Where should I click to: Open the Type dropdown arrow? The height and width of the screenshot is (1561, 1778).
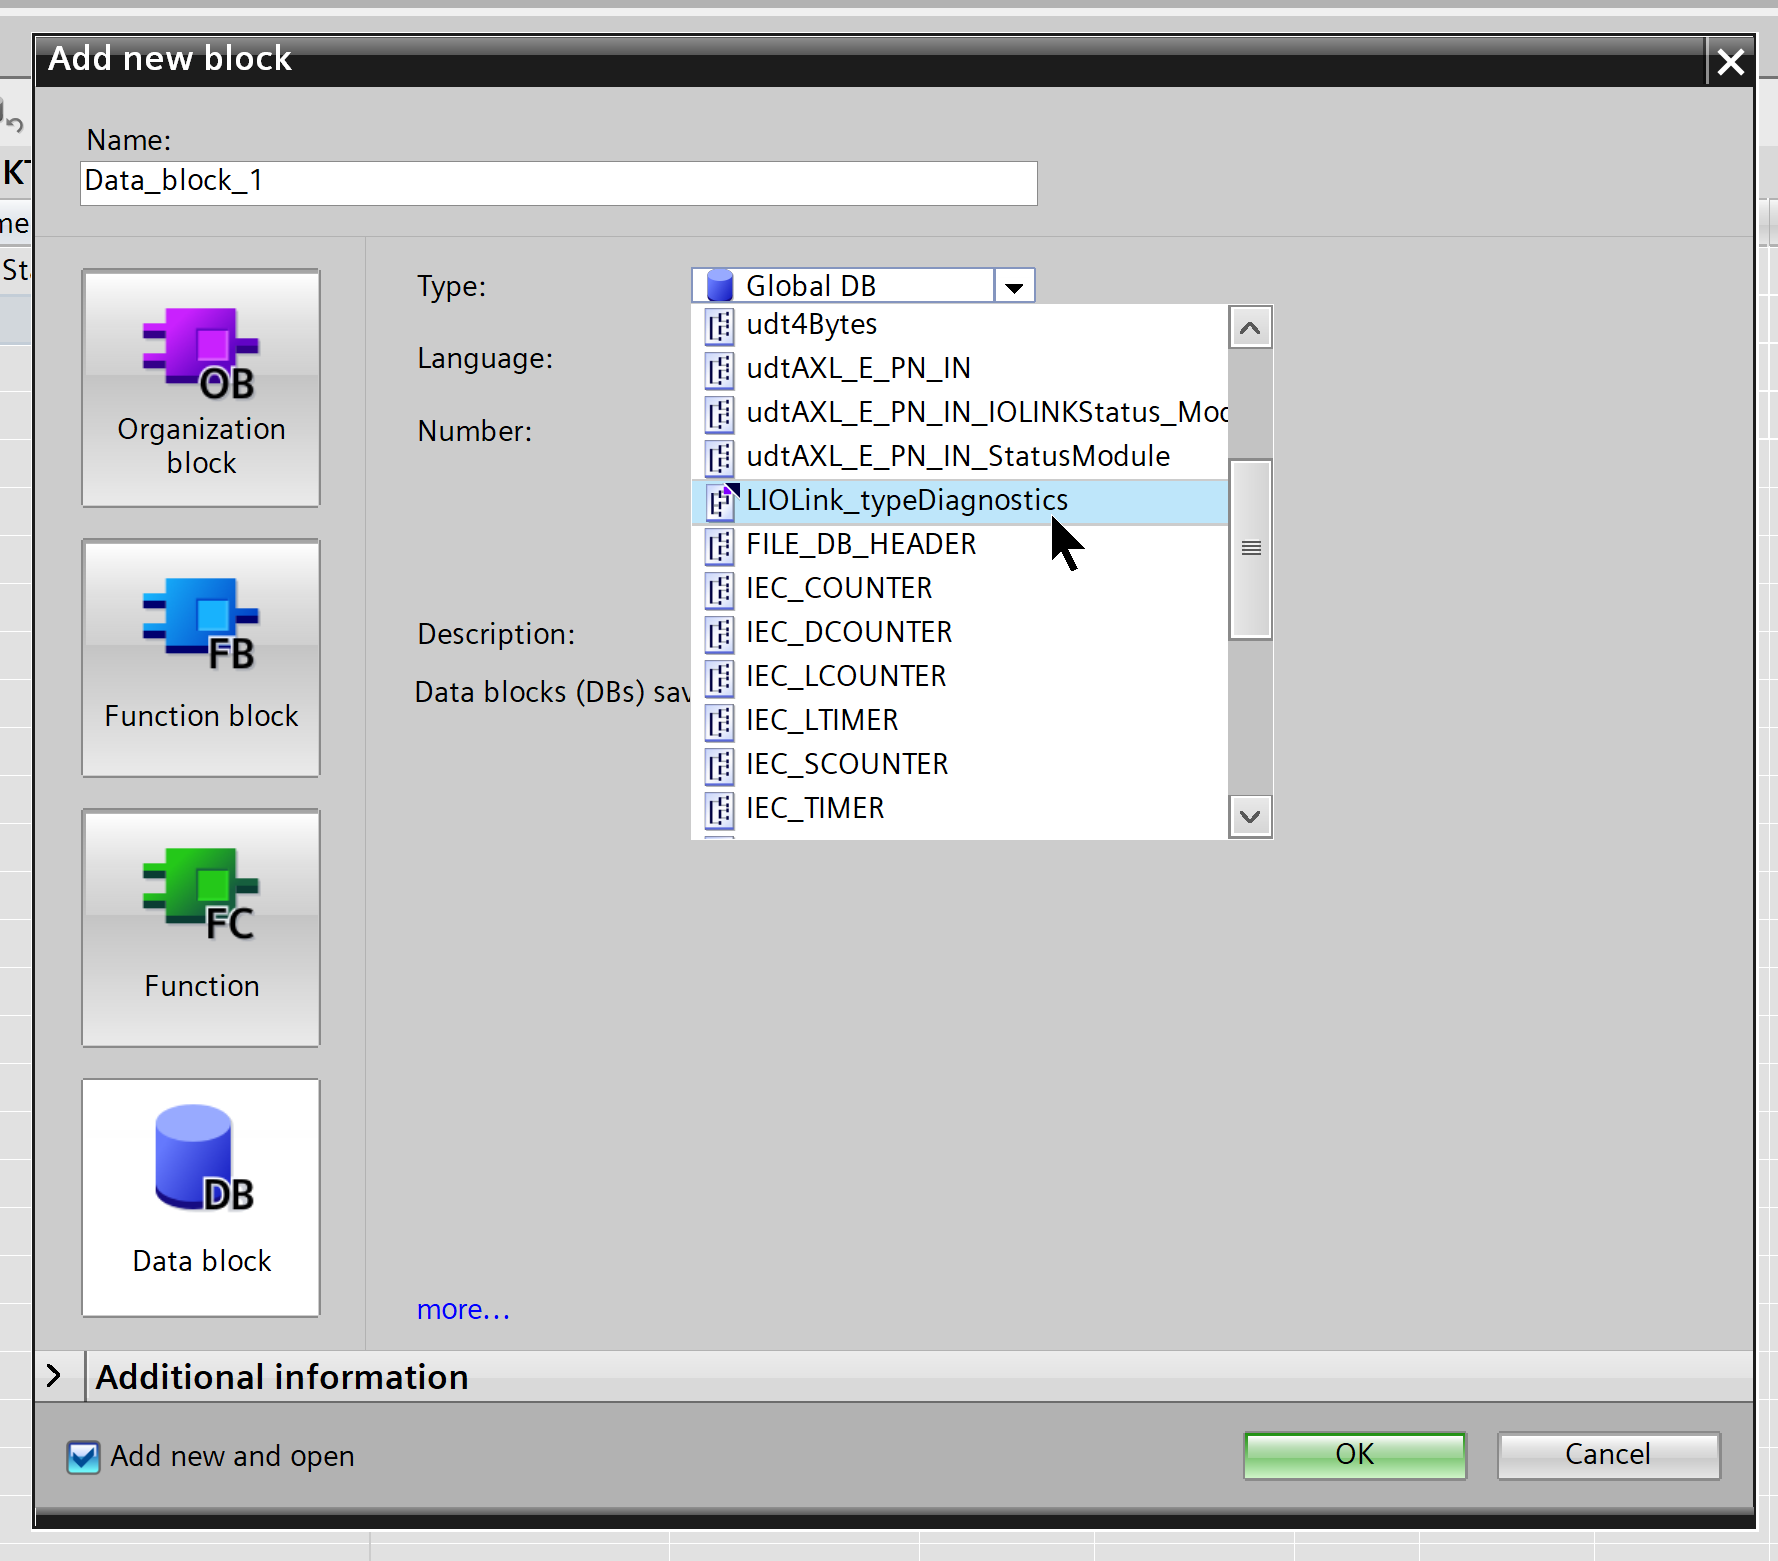pos(1014,287)
